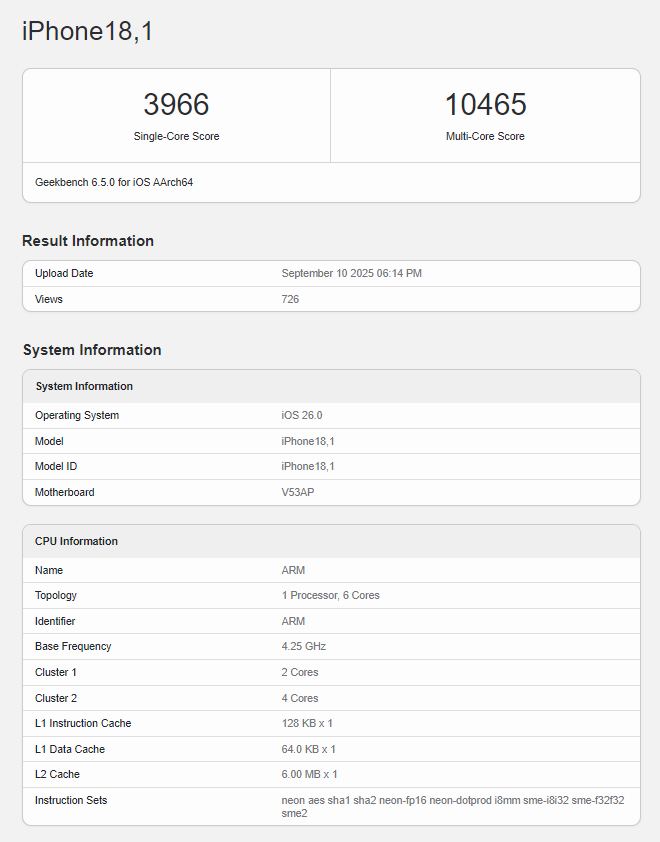Click the L2 Cache label
Viewport: 660px width, 842px height.
[x=57, y=774]
